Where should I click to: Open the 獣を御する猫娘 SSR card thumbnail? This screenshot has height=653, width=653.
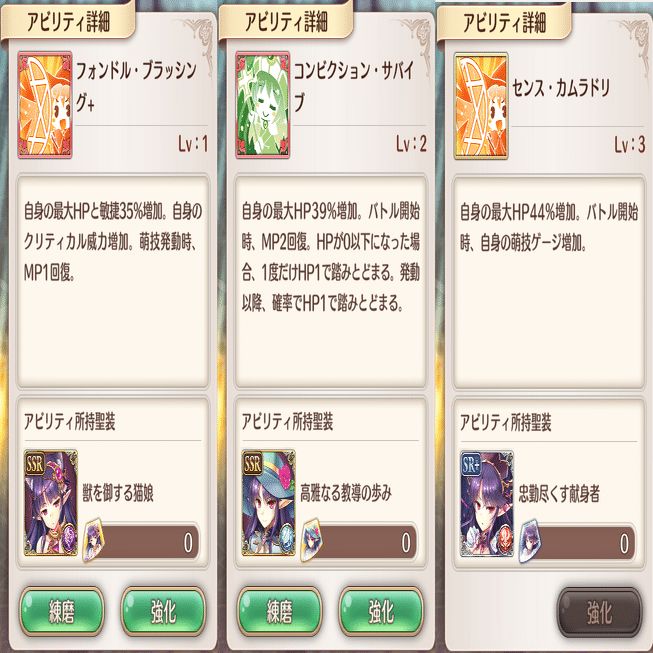point(51,502)
